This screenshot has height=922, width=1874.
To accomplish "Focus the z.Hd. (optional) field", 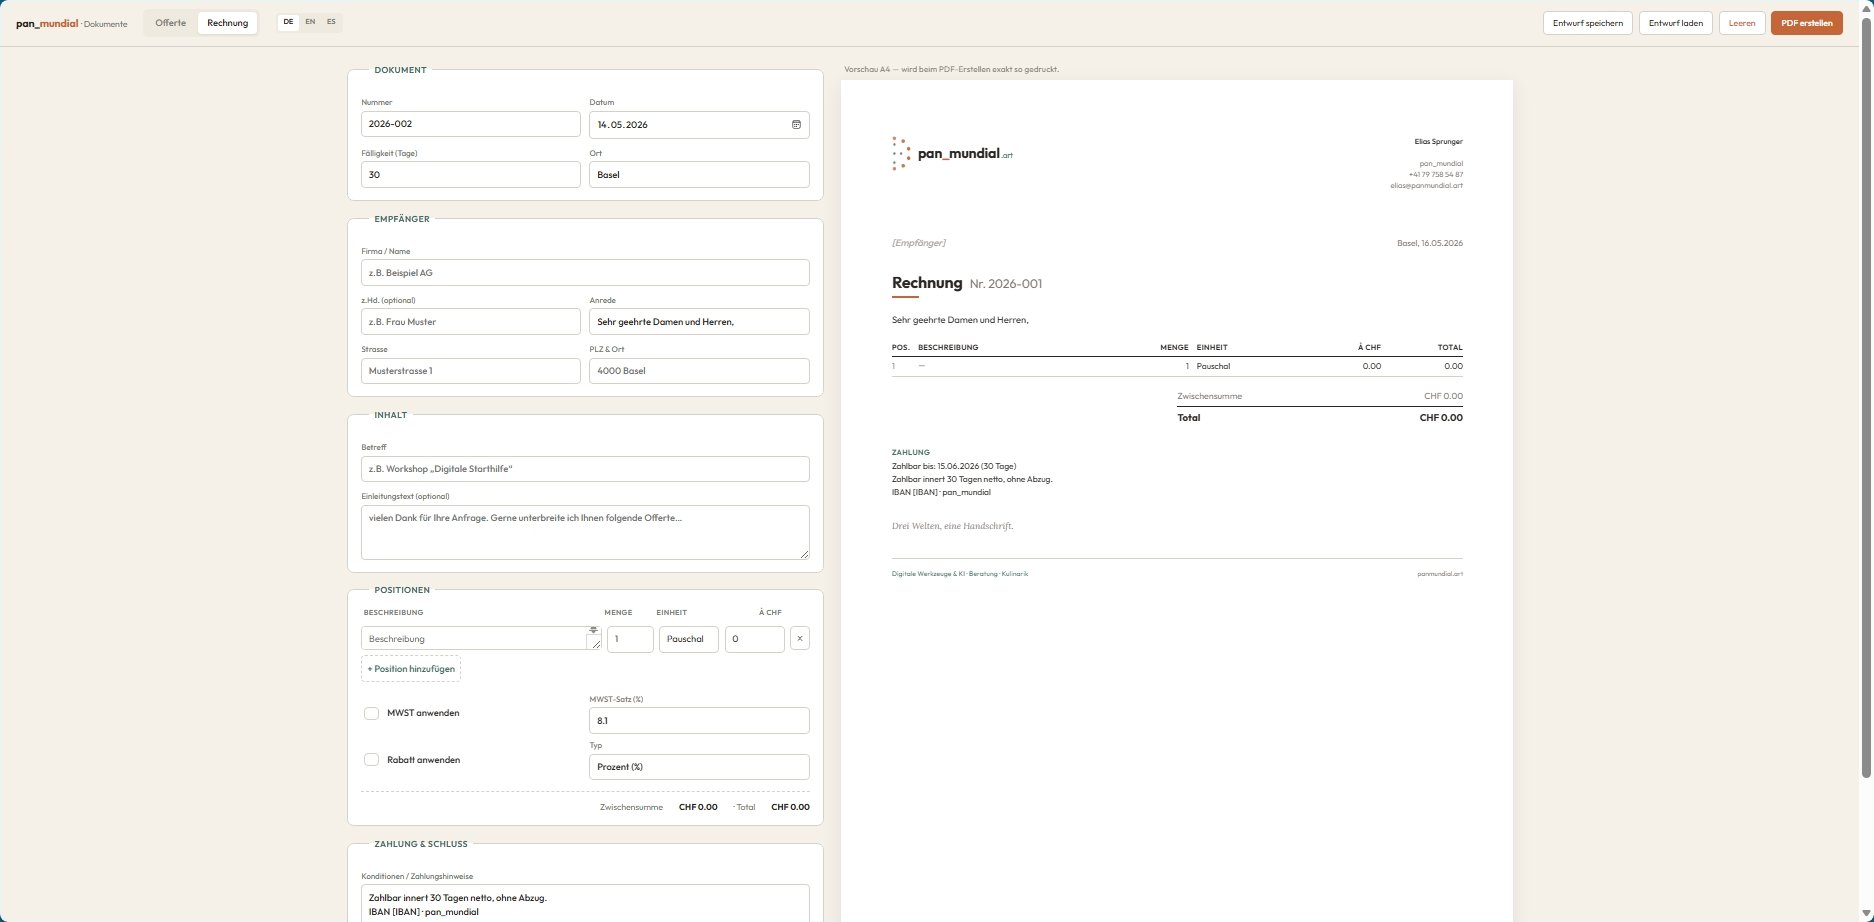I will pyautogui.click(x=470, y=322).
